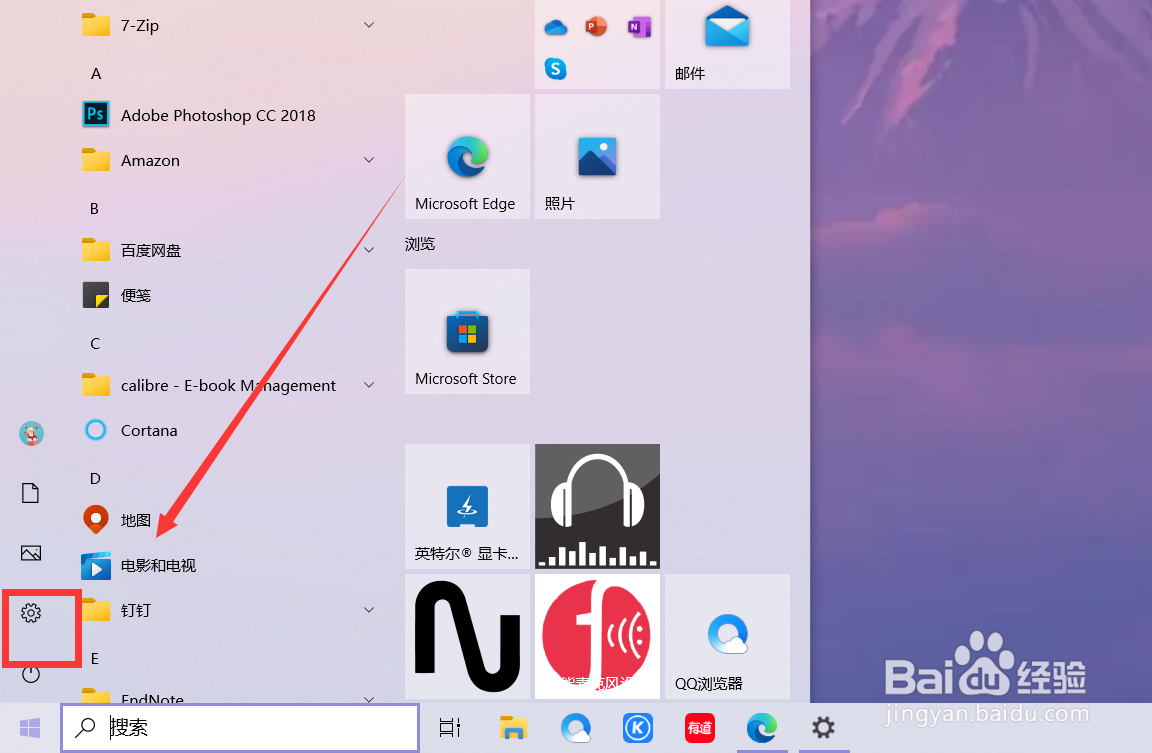Viewport: 1152px width, 753px height.
Task: Open PowerPoint in Office tile folder
Action: (597, 26)
